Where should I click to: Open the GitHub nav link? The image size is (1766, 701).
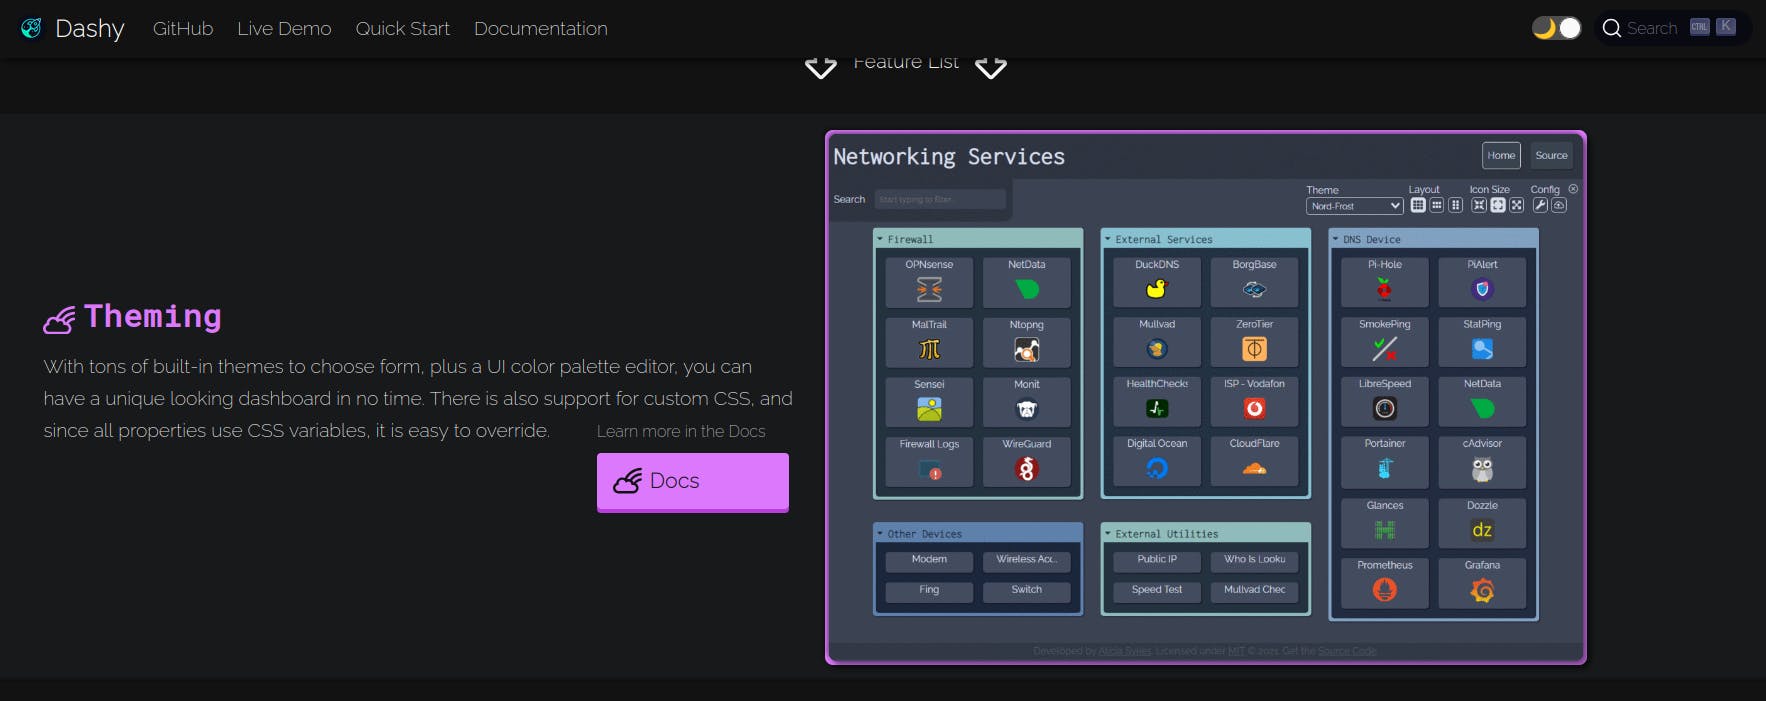(x=183, y=29)
